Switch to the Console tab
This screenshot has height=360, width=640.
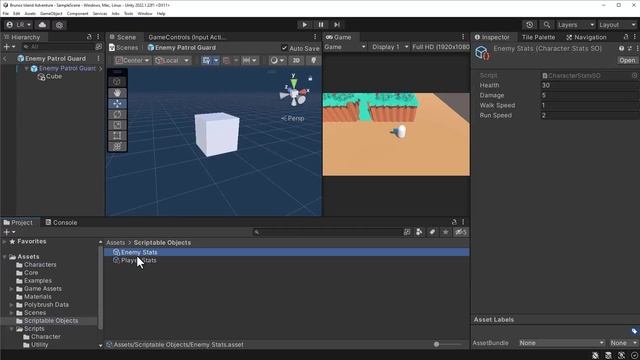click(61, 222)
